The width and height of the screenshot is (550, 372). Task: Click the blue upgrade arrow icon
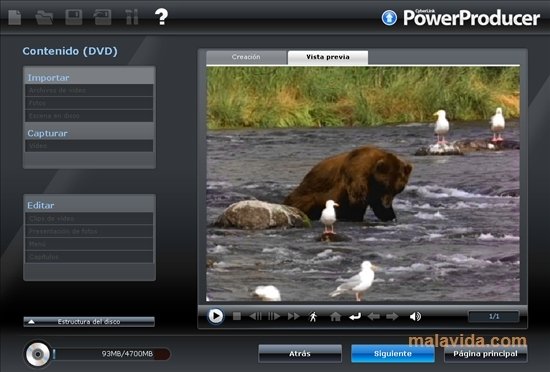[389, 18]
